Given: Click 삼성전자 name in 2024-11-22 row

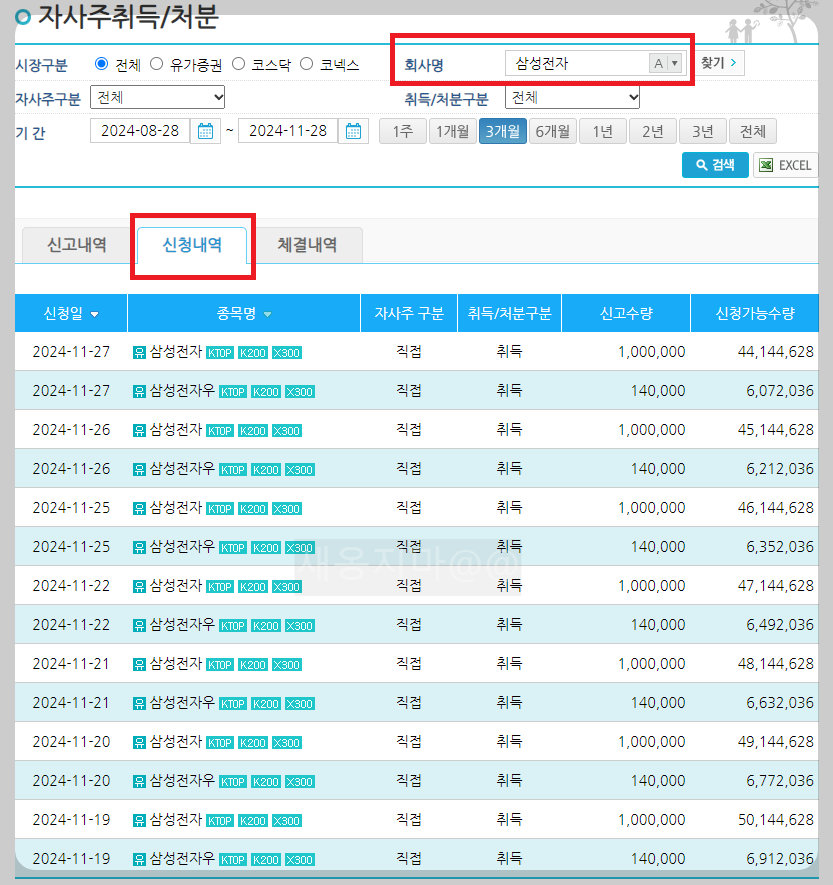Looking at the screenshot, I should (x=176, y=586).
